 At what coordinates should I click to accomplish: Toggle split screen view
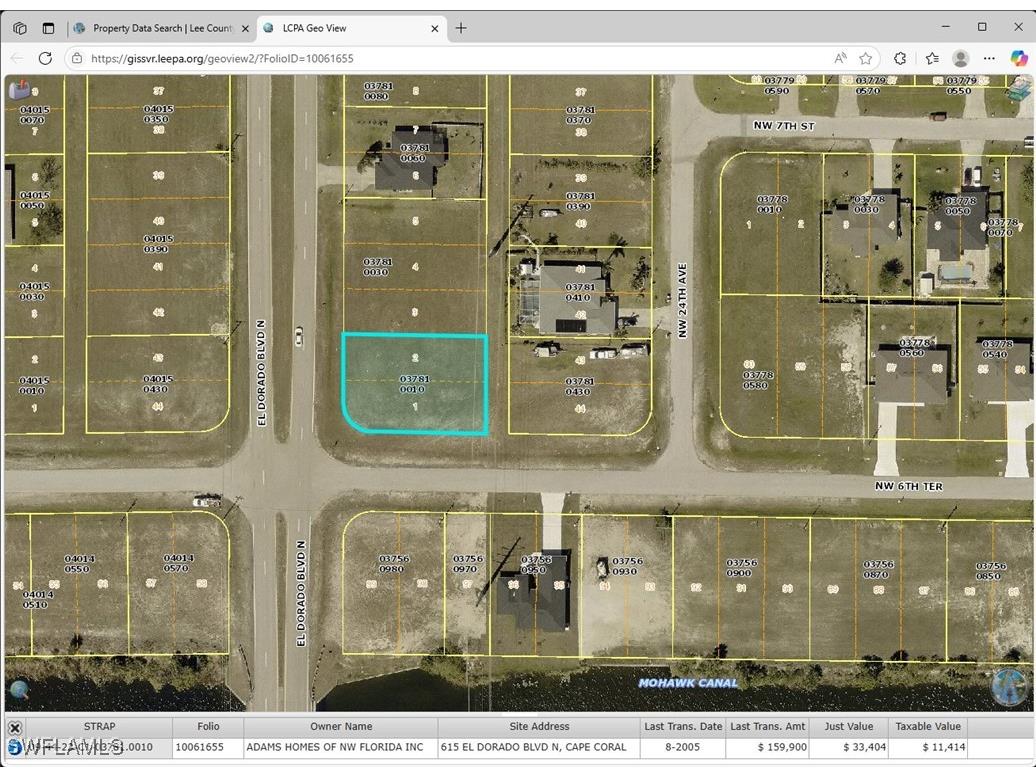coord(48,27)
